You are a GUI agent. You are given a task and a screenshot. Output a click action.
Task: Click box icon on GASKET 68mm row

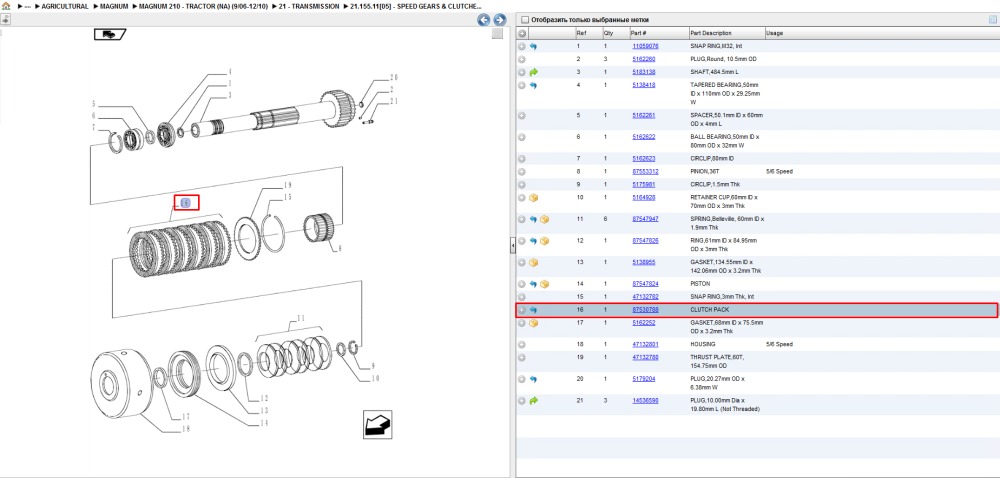pos(533,323)
